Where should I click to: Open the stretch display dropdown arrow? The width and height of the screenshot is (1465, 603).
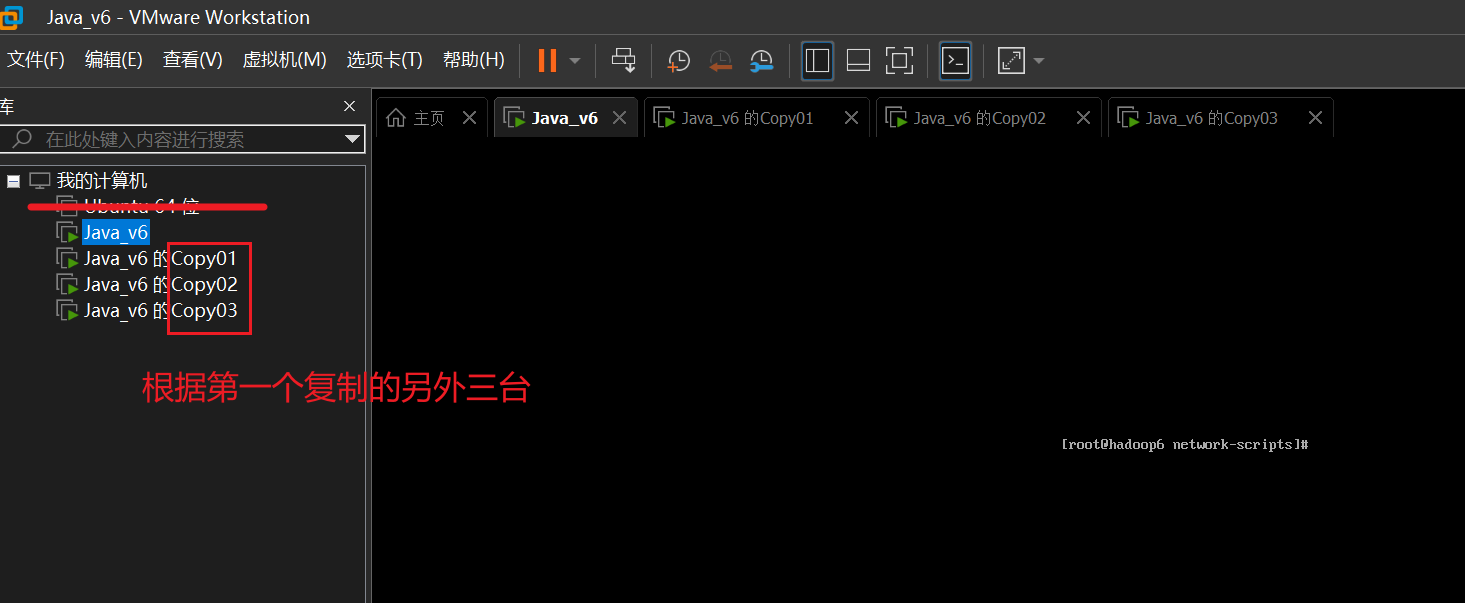click(1039, 61)
